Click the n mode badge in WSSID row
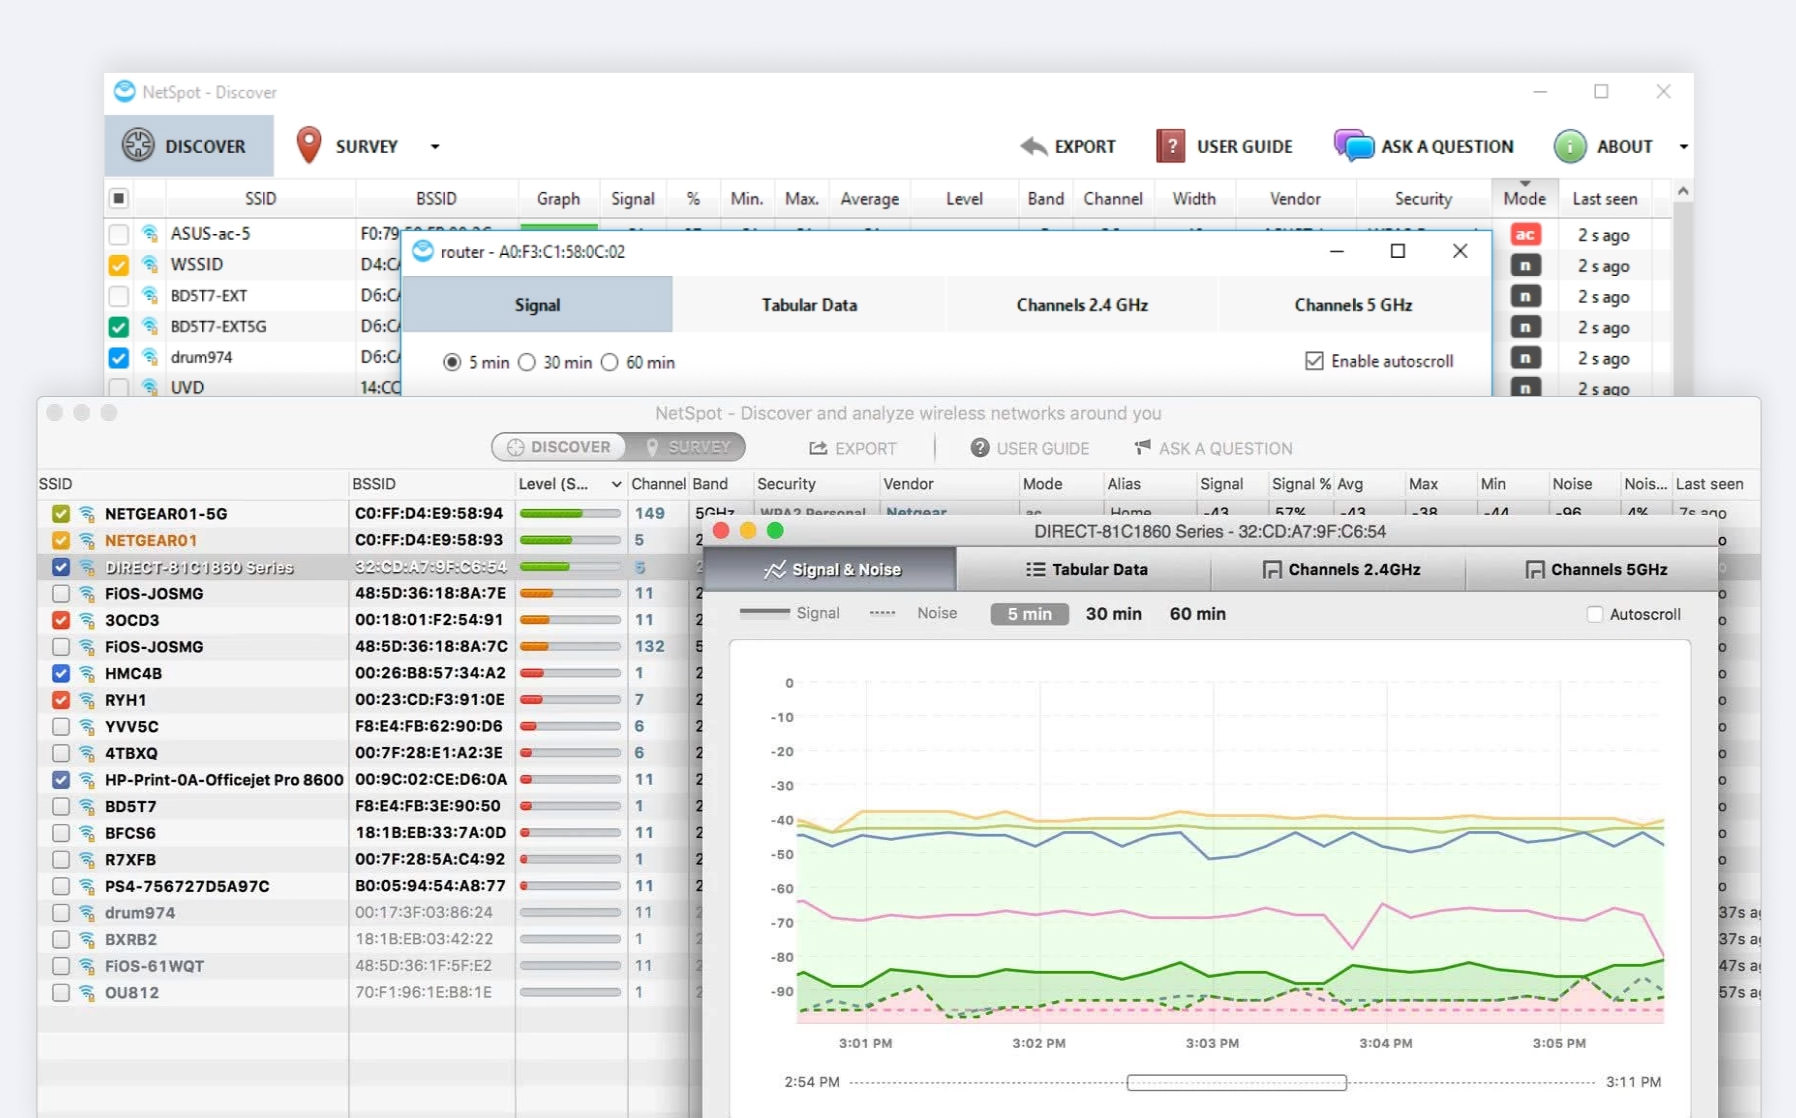The height and width of the screenshot is (1118, 1796). [x=1525, y=265]
